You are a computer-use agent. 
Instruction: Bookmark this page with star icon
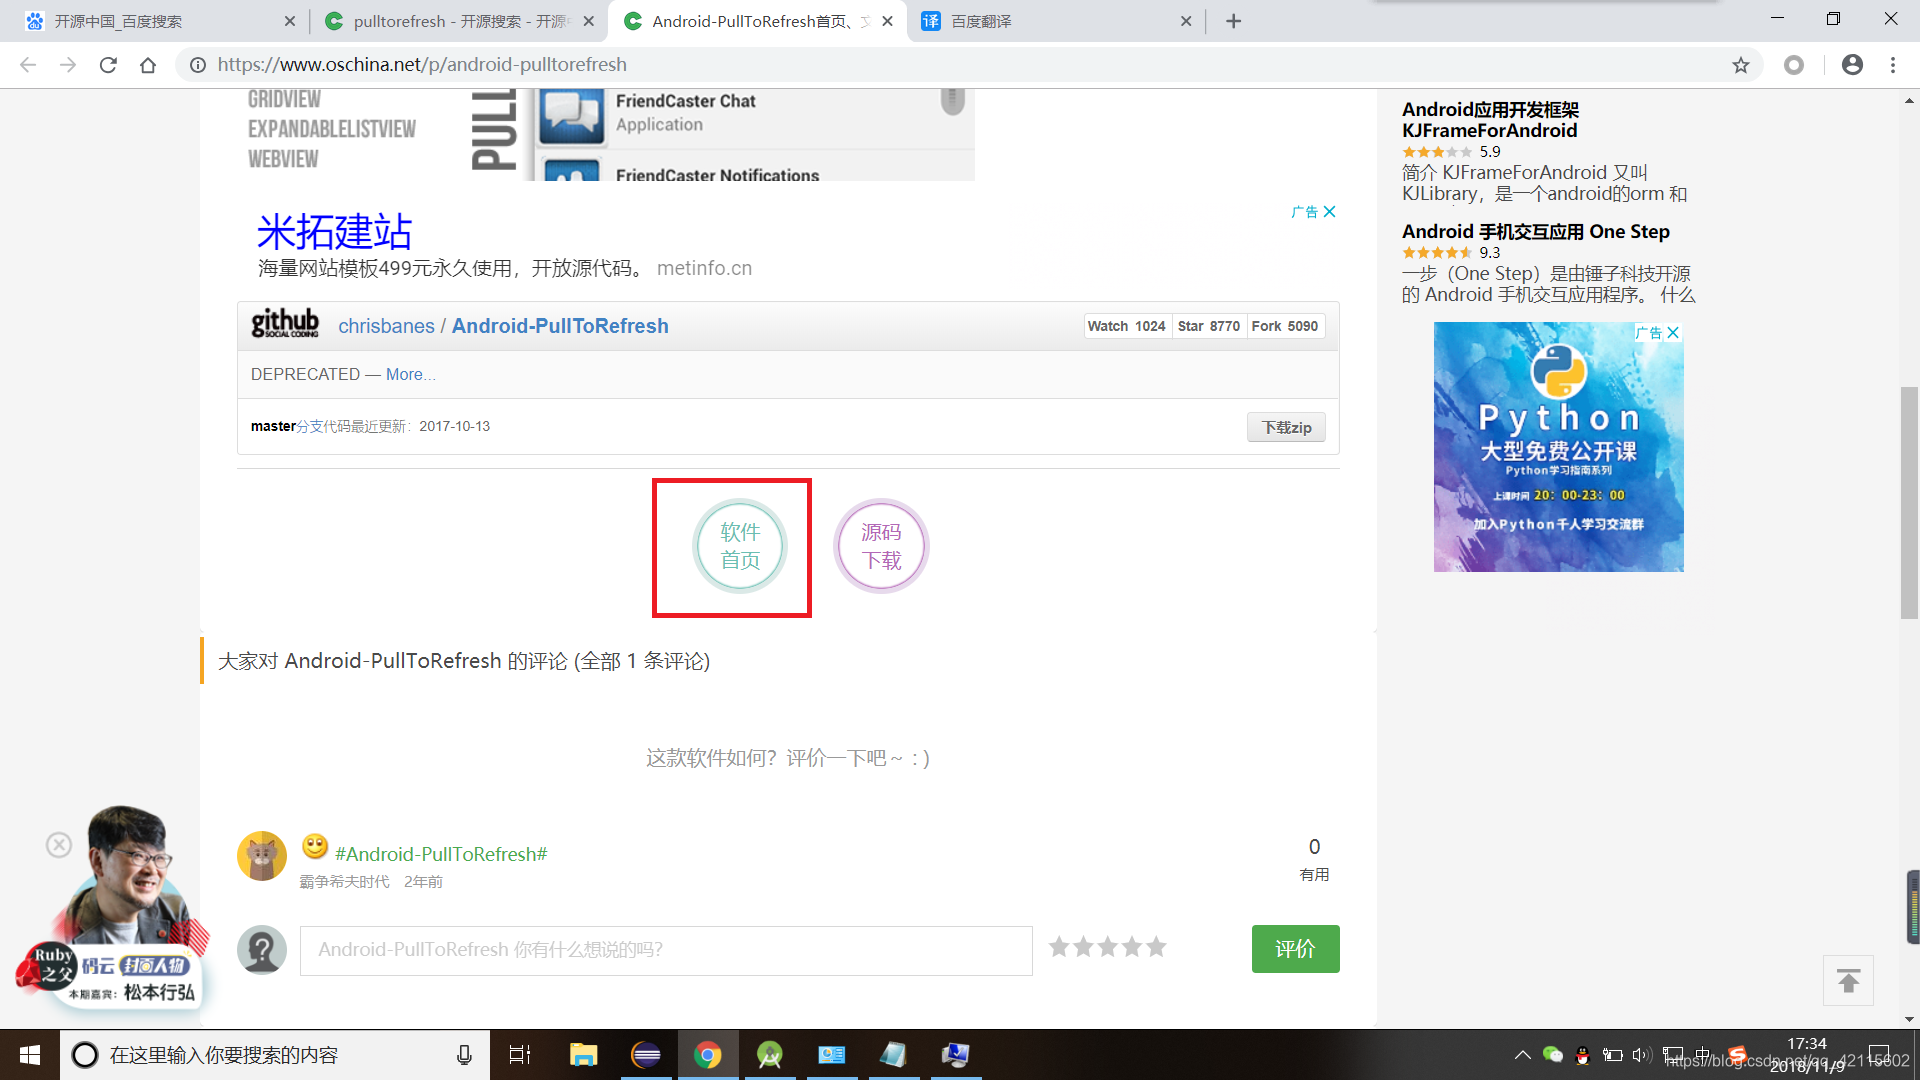click(x=1741, y=65)
